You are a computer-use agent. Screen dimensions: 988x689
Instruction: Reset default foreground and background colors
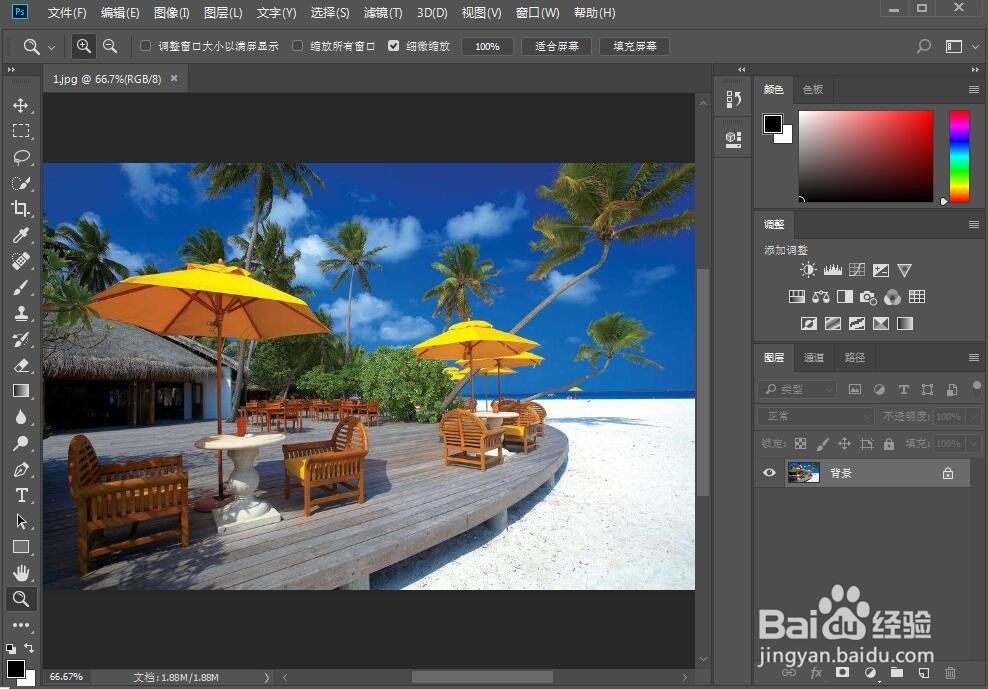click(11, 648)
